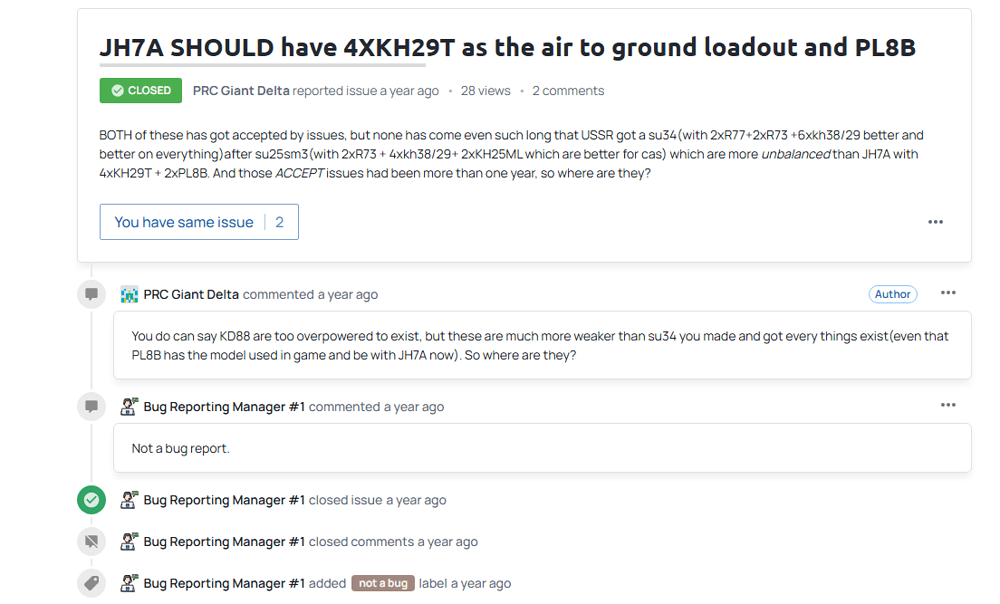Click manager avatar in closed issue event
The width and height of the screenshot is (1000, 604).
pyautogui.click(x=129, y=500)
